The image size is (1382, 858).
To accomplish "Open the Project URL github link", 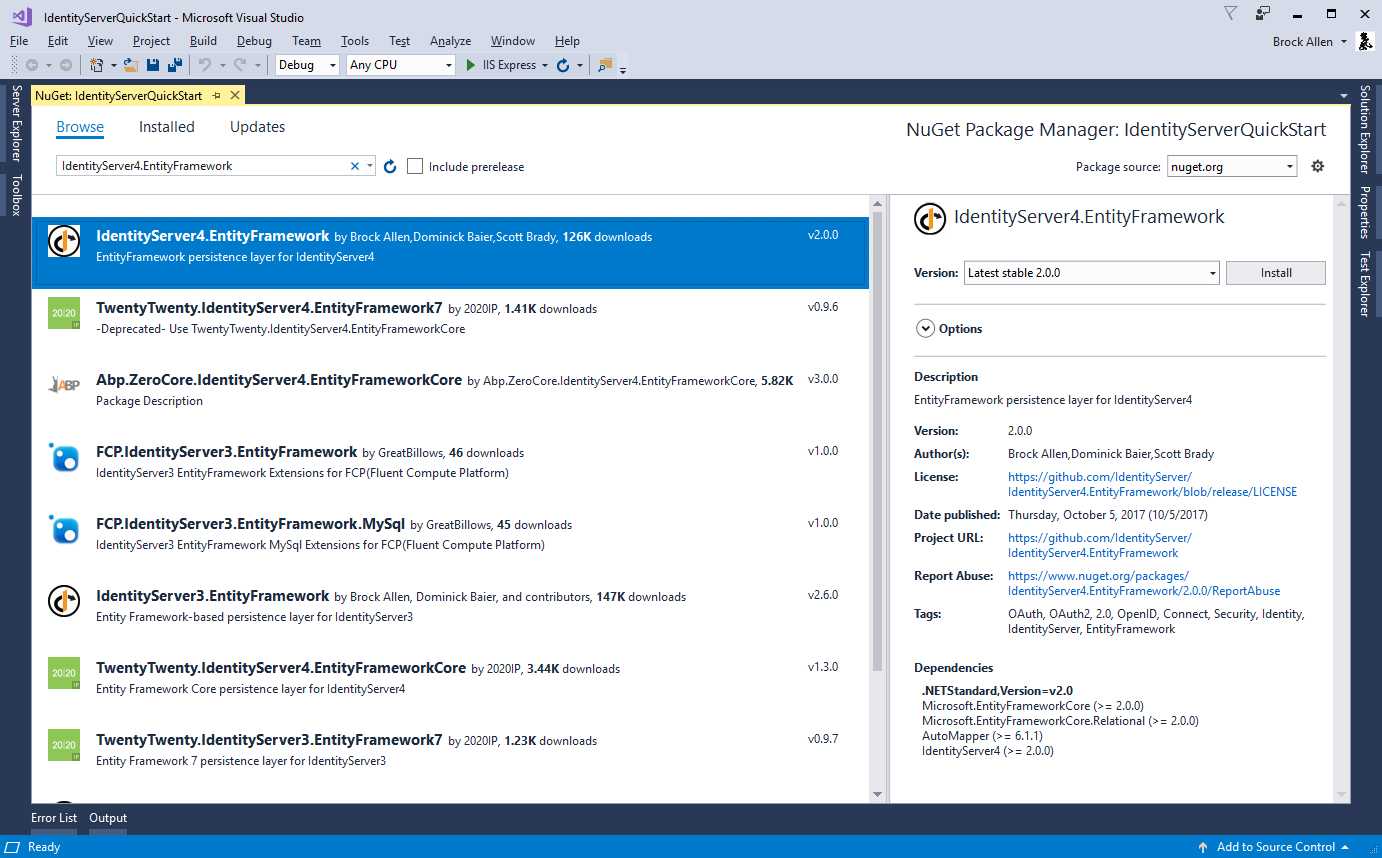I will click(x=1100, y=545).
